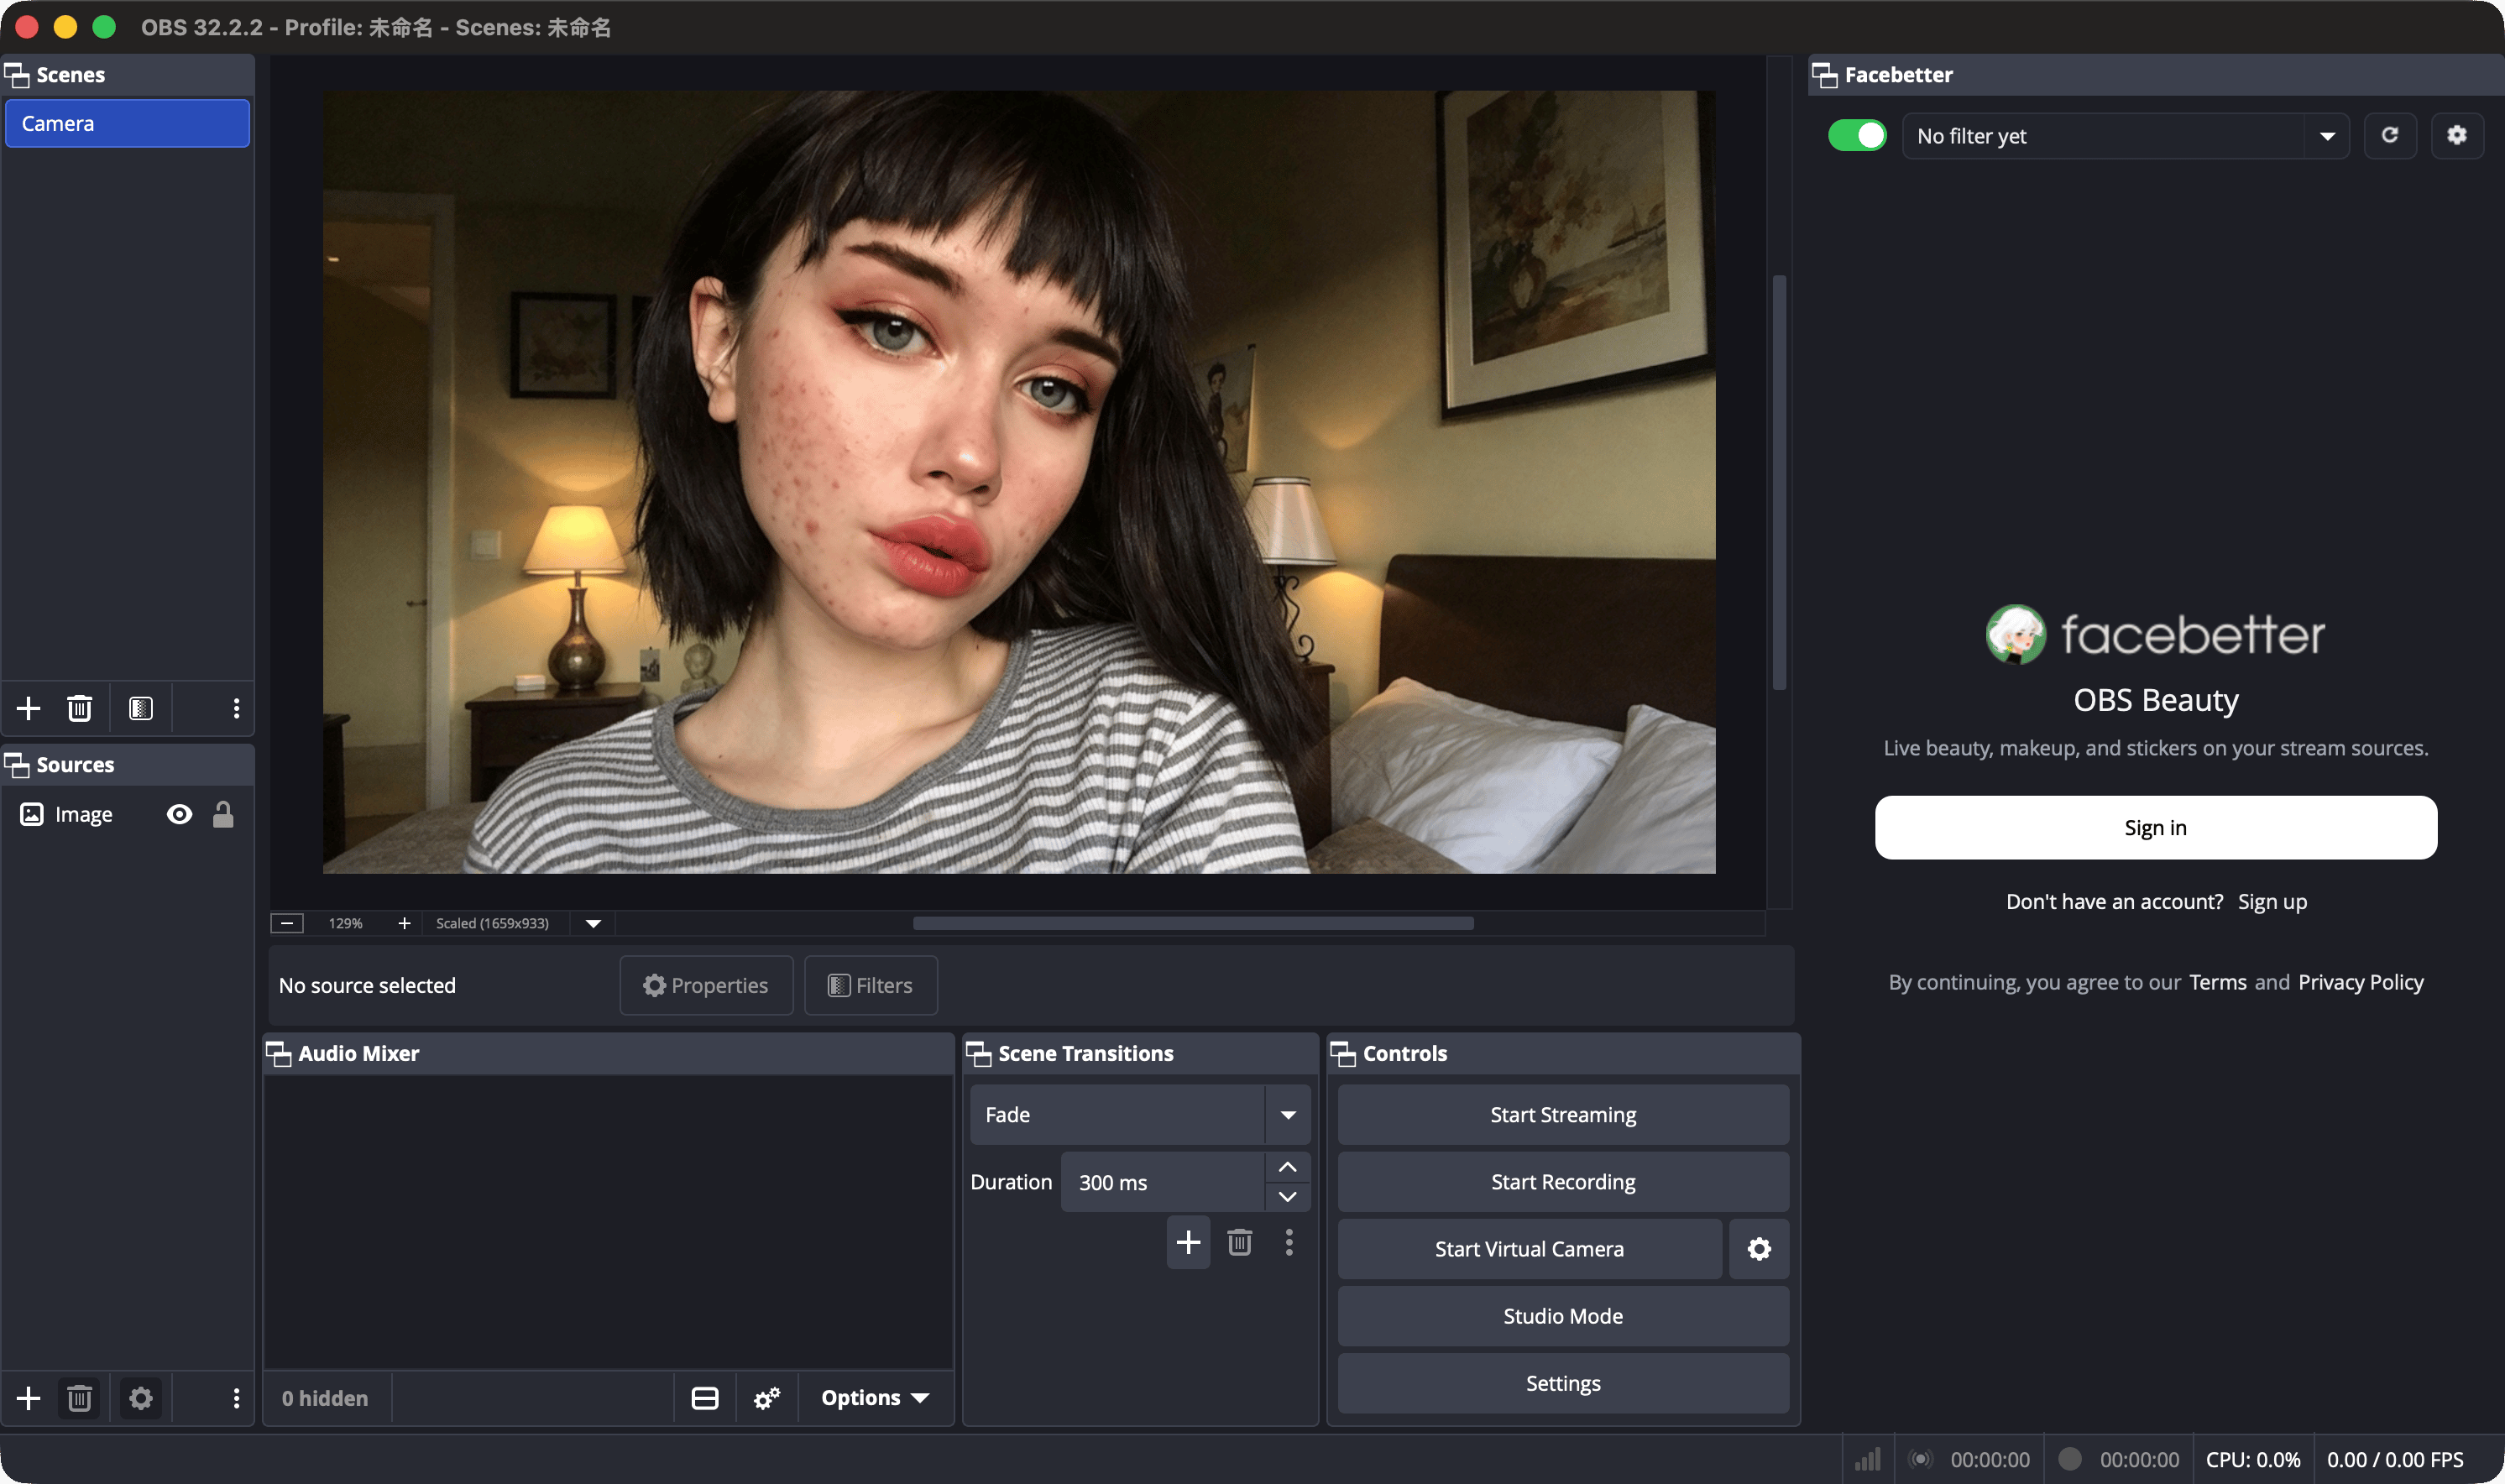Disable the Facebetter green toggle switch
The image size is (2505, 1484).
pyautogui.click(x=1857, y=135)
